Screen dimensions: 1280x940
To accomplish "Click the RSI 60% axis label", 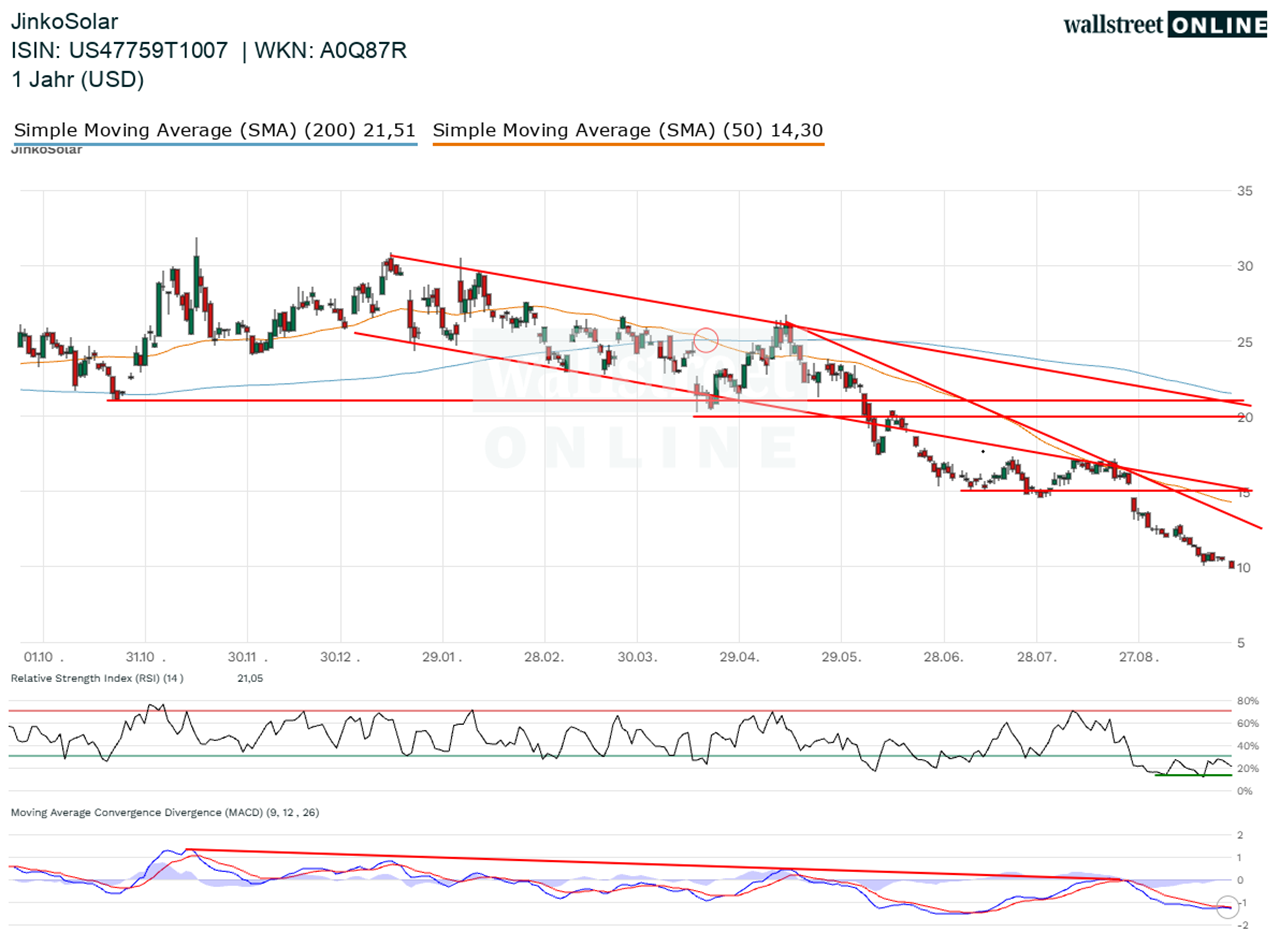I will tap(1247, 723).
